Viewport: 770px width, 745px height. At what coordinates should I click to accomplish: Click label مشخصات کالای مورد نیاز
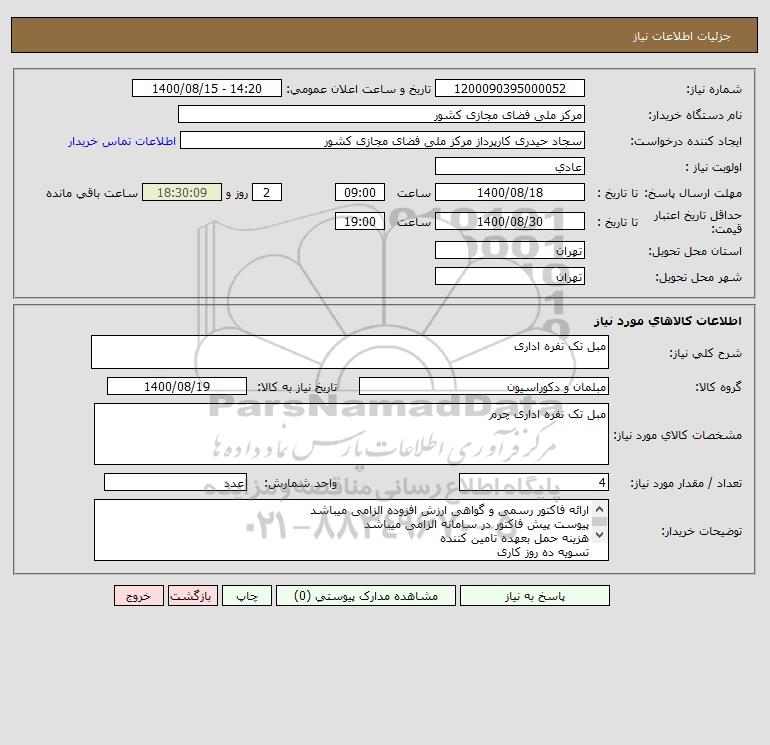pyautogui.click(x=678, y=435)
